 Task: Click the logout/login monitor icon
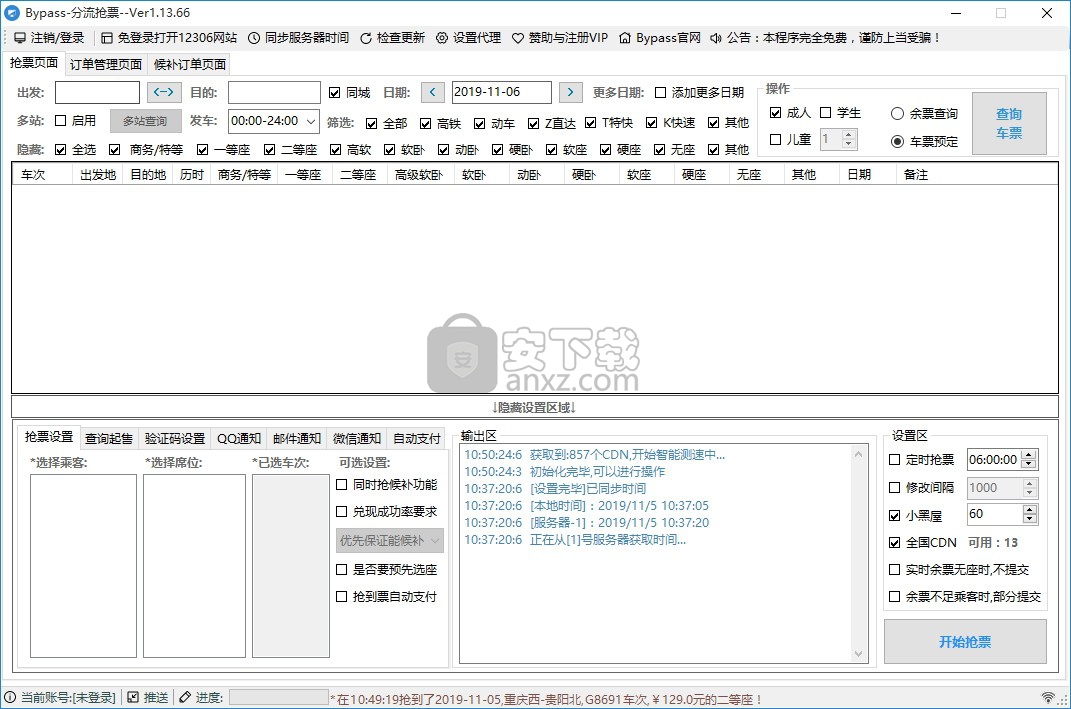(20, 38)
